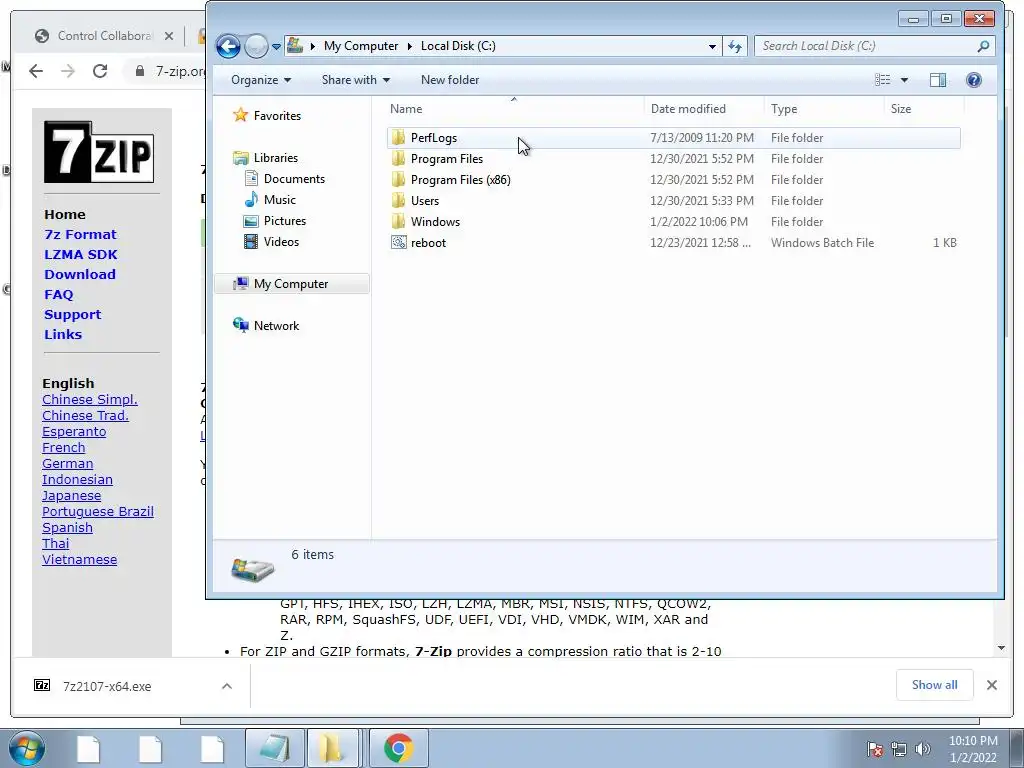Select the Program Files (x86) folder icon

pyautogui.click(x=398, y=180)
